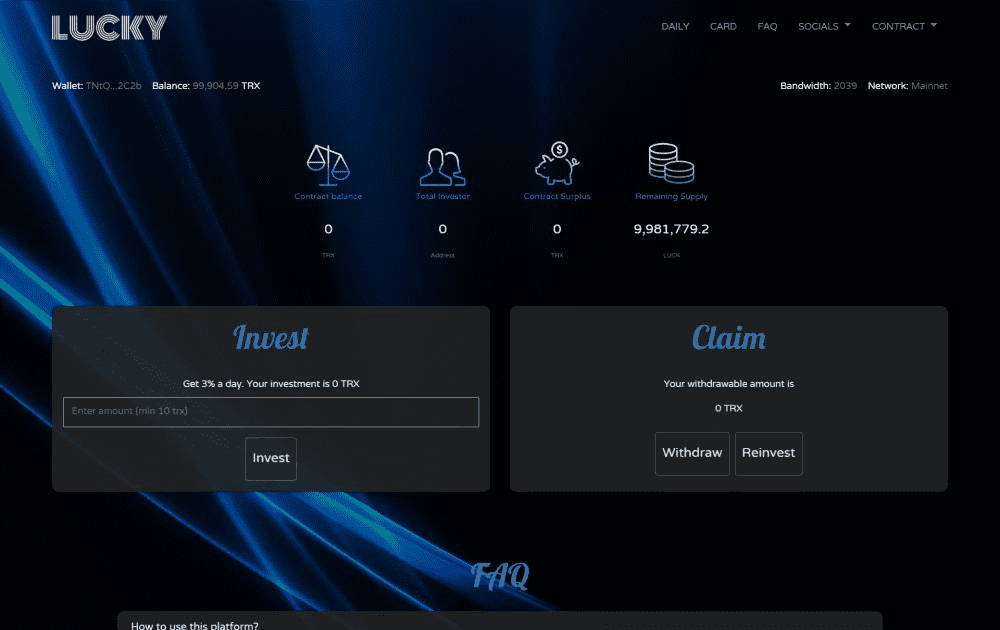
Task: Click the Network Mainnet label
Action: click(931, 85)
